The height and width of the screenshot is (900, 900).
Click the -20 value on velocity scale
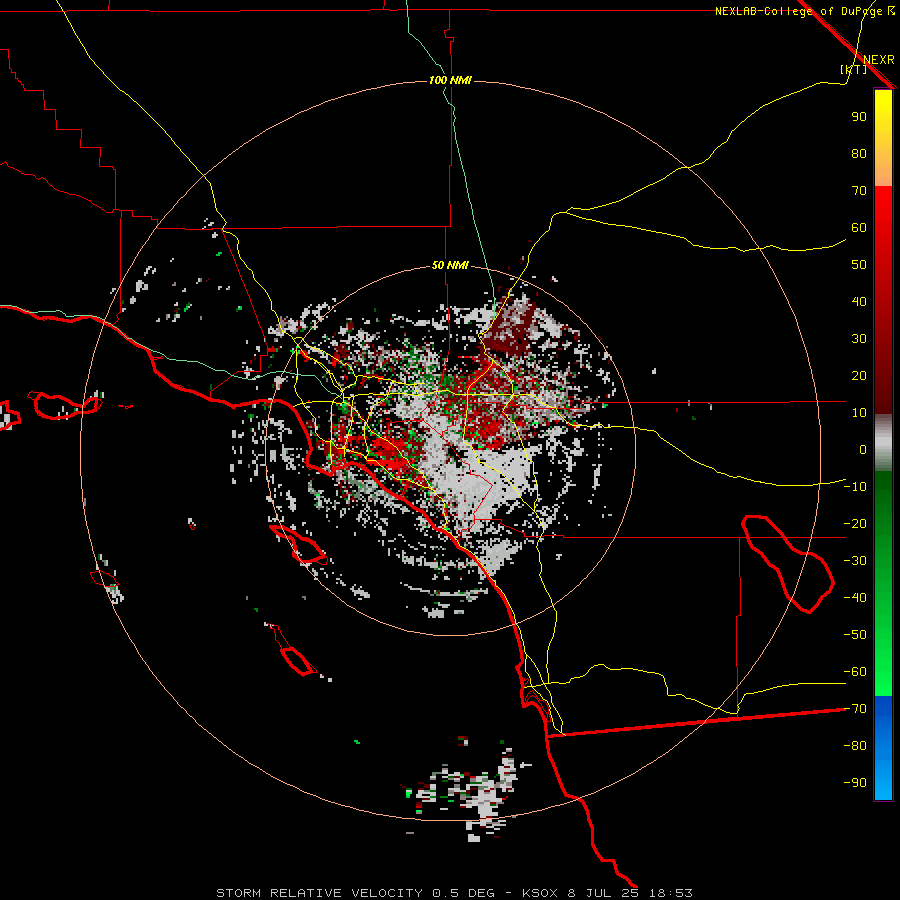tap(855, 524)
